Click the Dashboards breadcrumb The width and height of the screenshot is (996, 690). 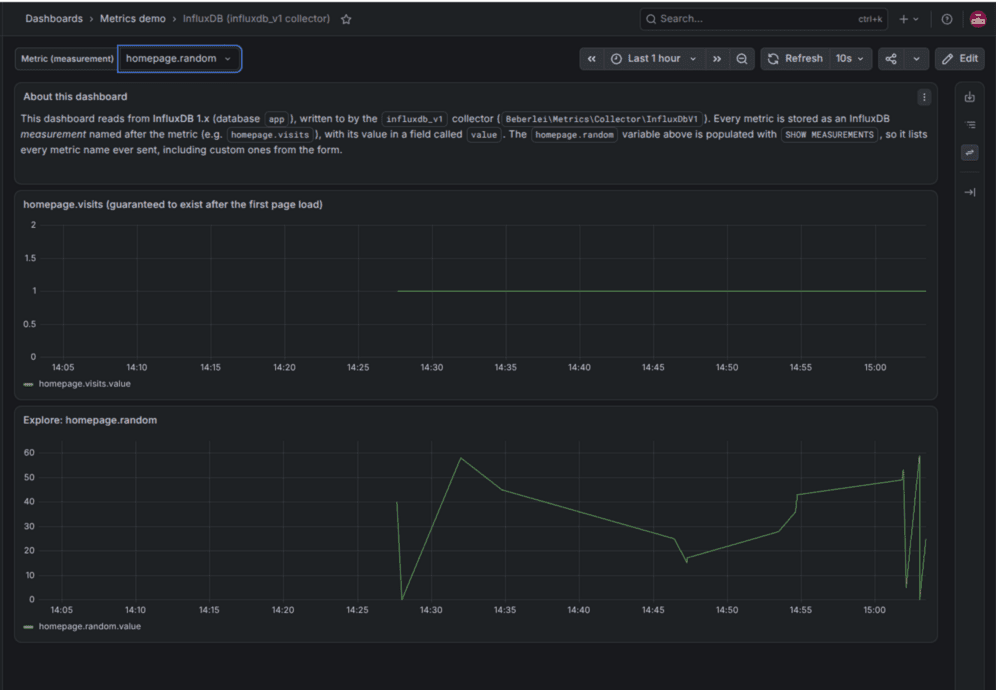click(x=54, y=19)
